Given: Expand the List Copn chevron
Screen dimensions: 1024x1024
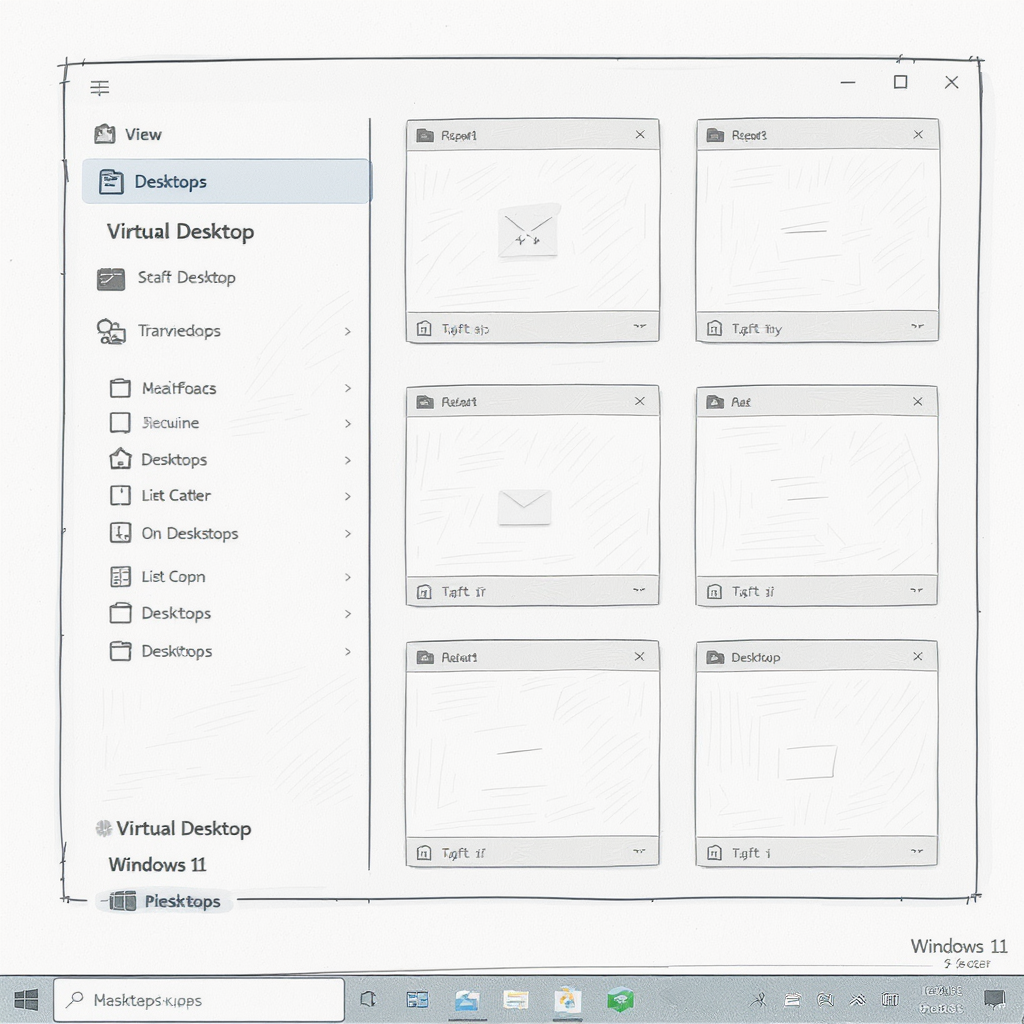Looking at the screenshot, I should pos(347,577).
